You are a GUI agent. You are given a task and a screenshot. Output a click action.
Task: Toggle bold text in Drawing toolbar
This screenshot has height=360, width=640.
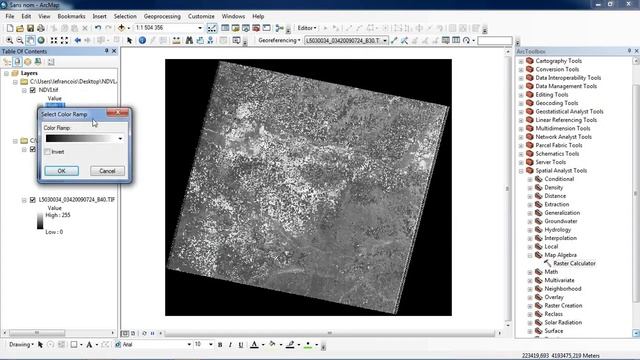pyautogui.click(x=220, y=345)
